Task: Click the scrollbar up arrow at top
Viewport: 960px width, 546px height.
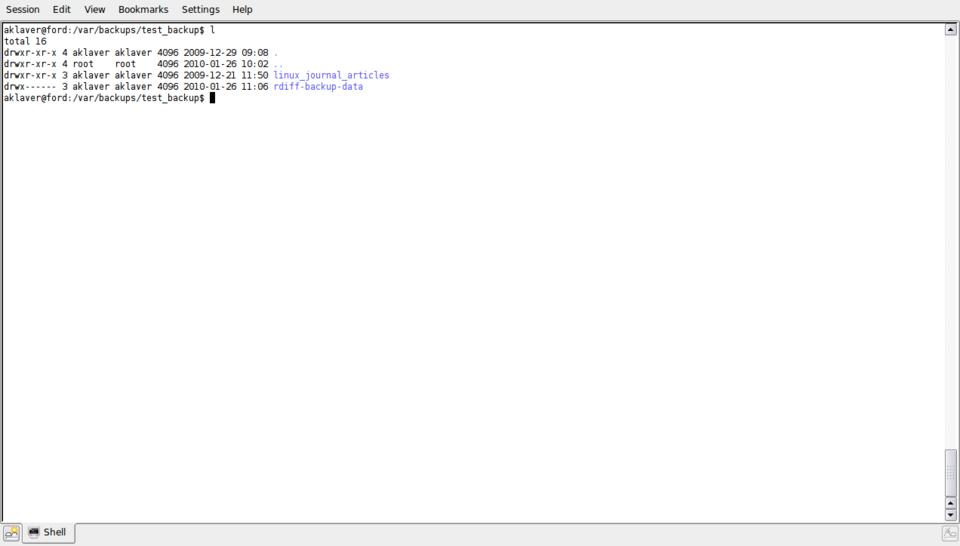Action: (x=950, y=29)
